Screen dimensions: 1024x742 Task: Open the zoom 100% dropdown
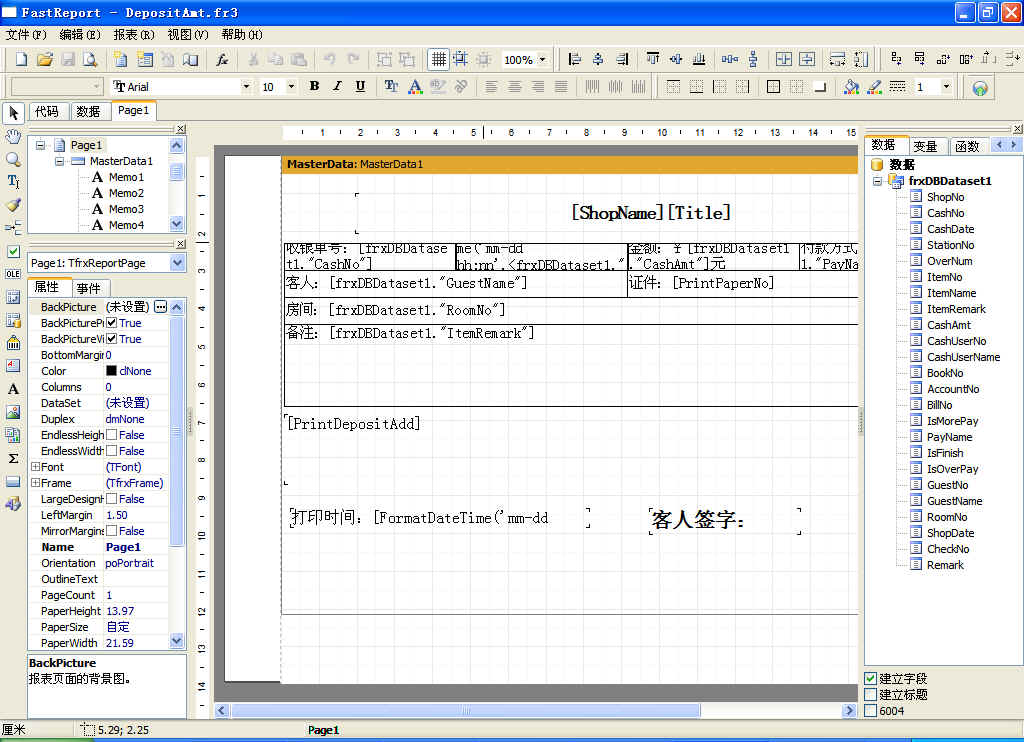tap(542, 60)
